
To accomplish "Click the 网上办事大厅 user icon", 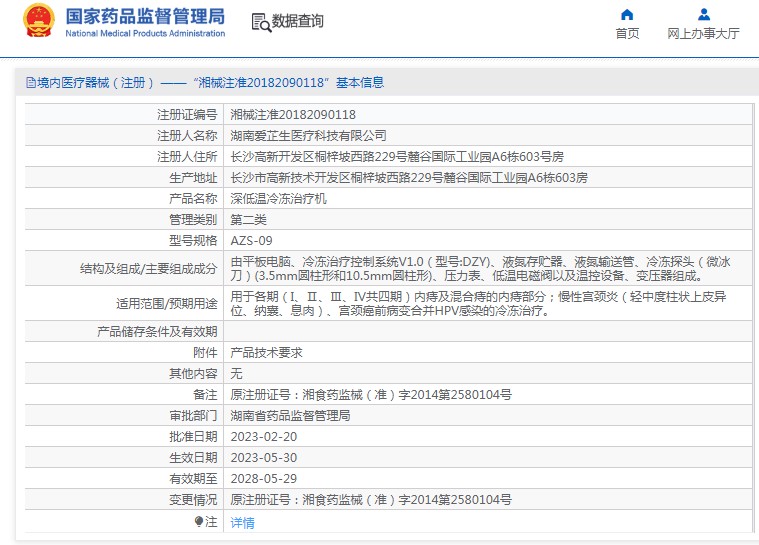I will pos(704,15).
